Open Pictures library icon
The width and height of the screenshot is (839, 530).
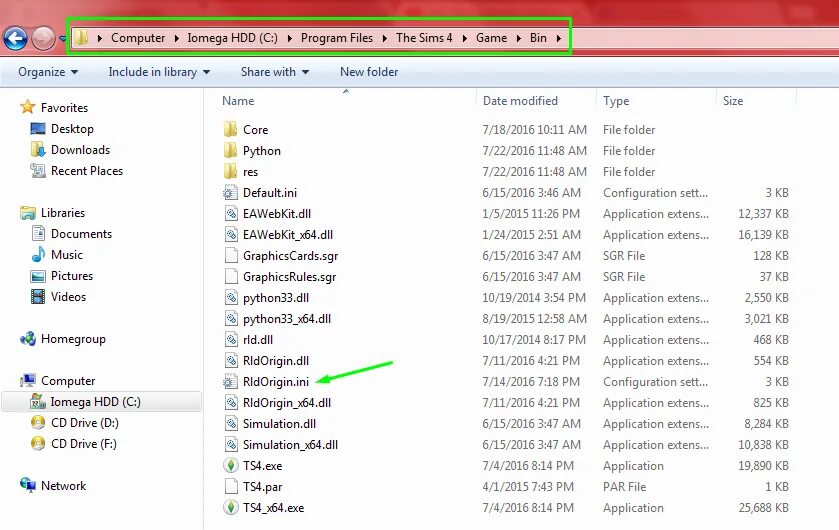(x=38, y=276)
